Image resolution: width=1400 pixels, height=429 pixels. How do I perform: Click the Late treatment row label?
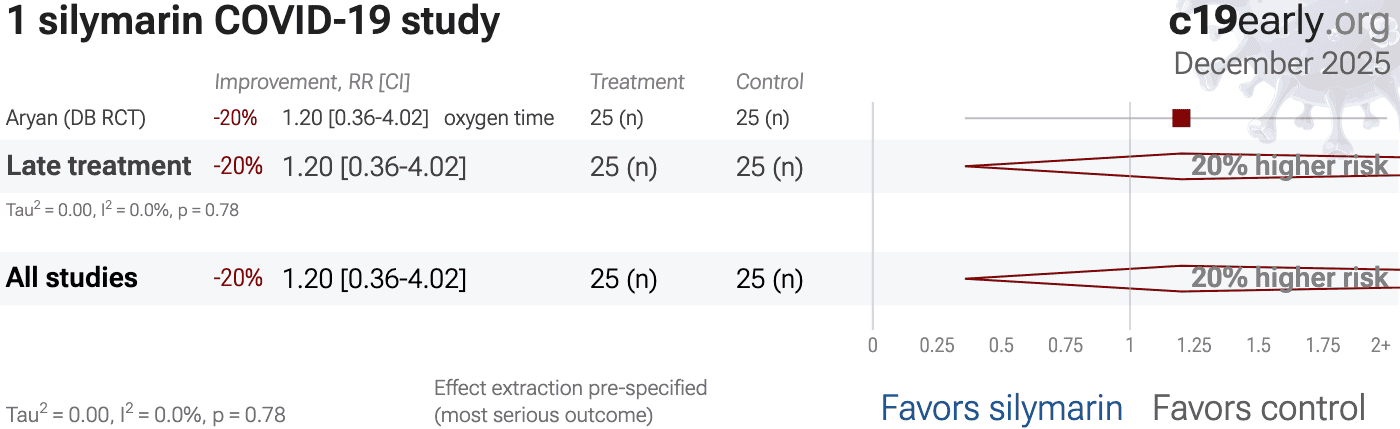click(x=99, y=166)
